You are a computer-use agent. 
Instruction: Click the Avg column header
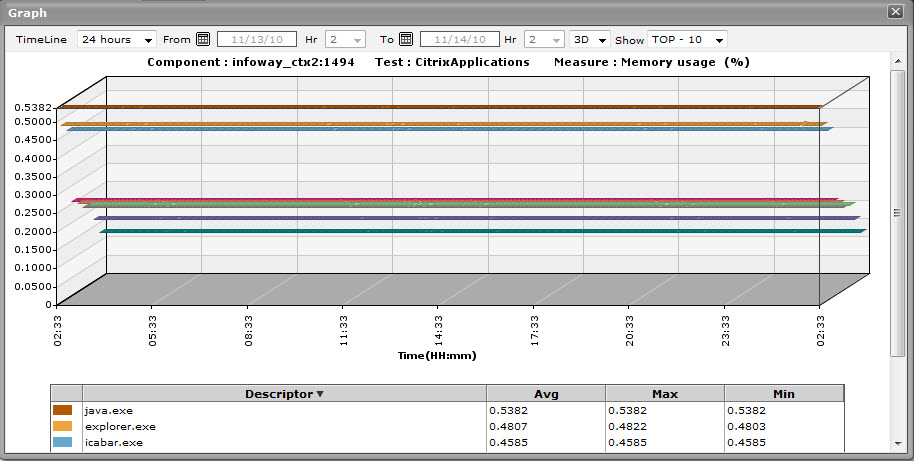pos(546,394)
